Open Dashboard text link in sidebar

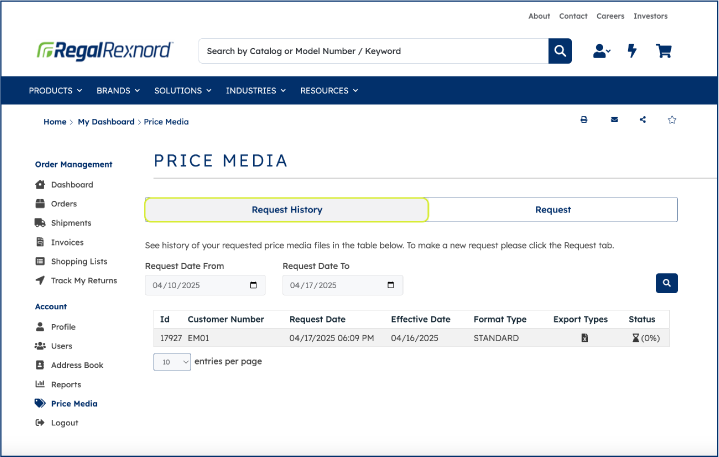coord(72,185)
